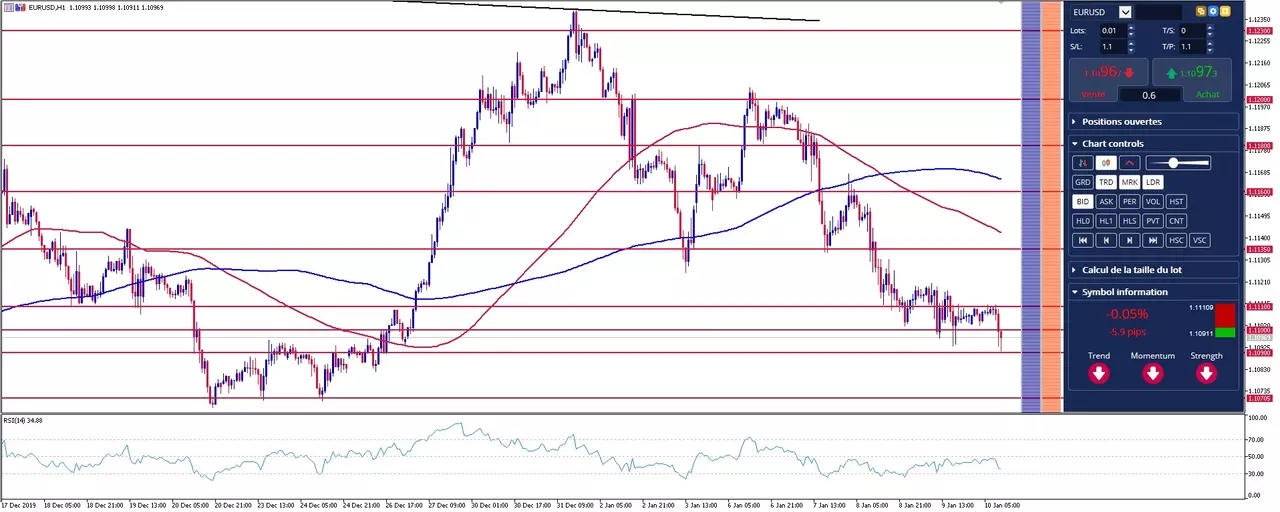Toggle the GRD grid display button
Image resolution: width=1280 pixels, height=512 pixels.
point(1082,182)
